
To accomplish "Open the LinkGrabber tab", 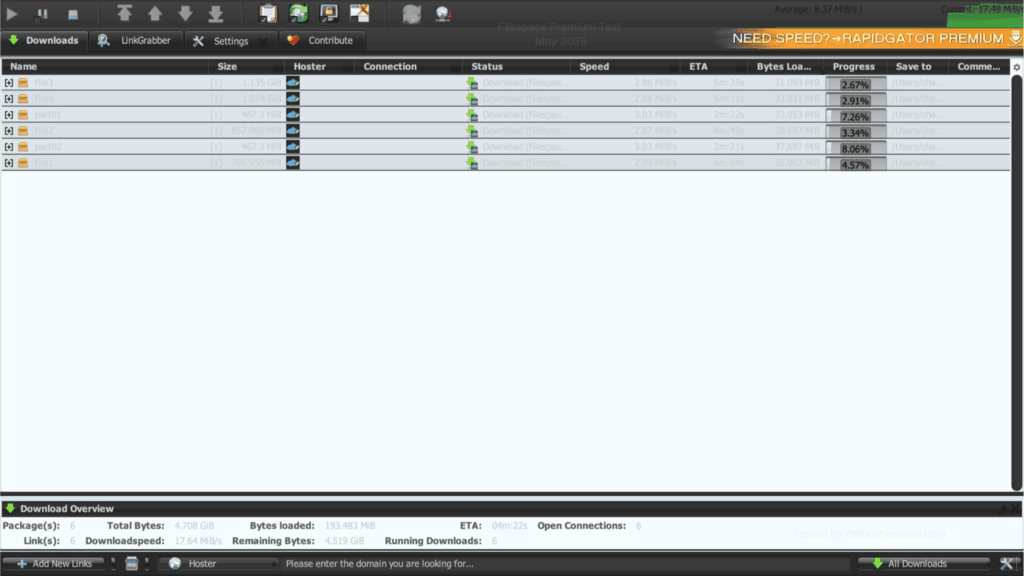I will pos(136,40).
